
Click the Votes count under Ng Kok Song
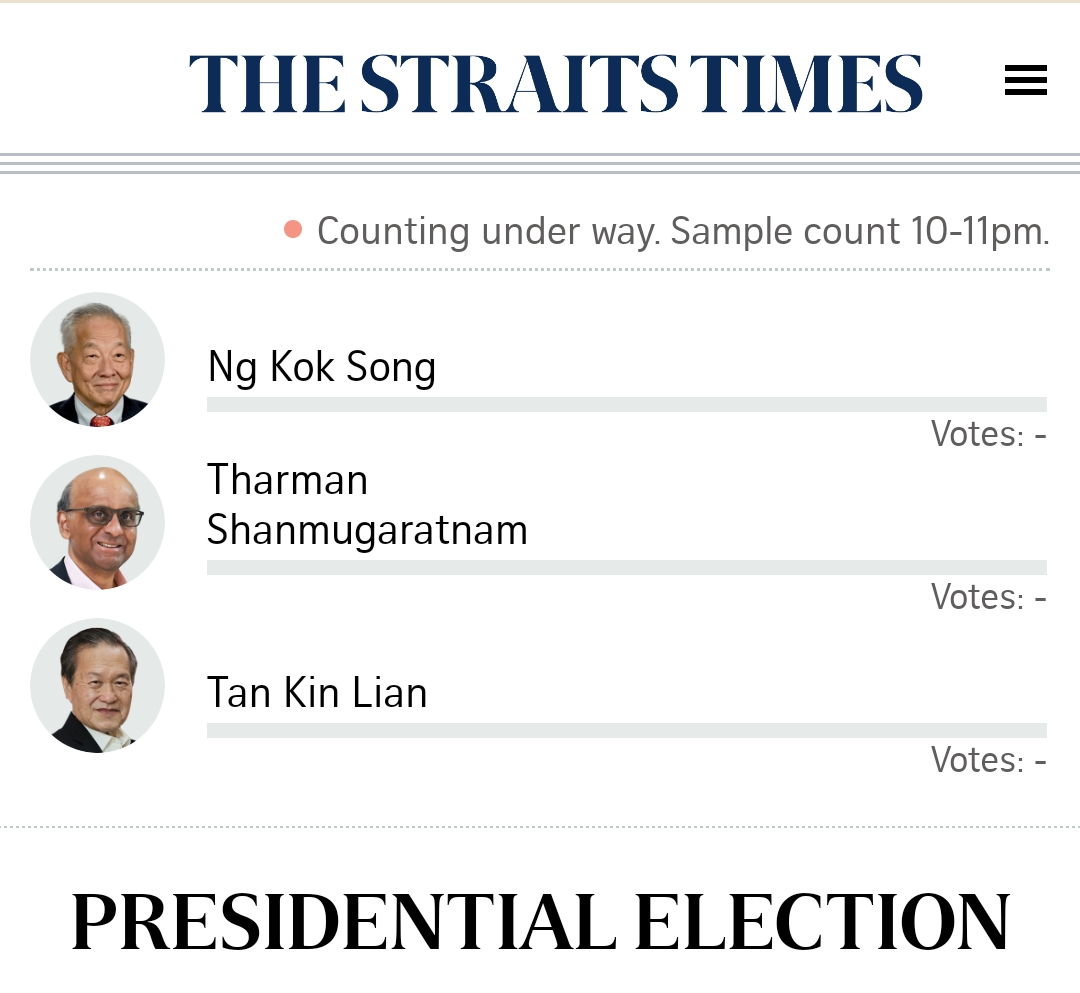point(989,435)
